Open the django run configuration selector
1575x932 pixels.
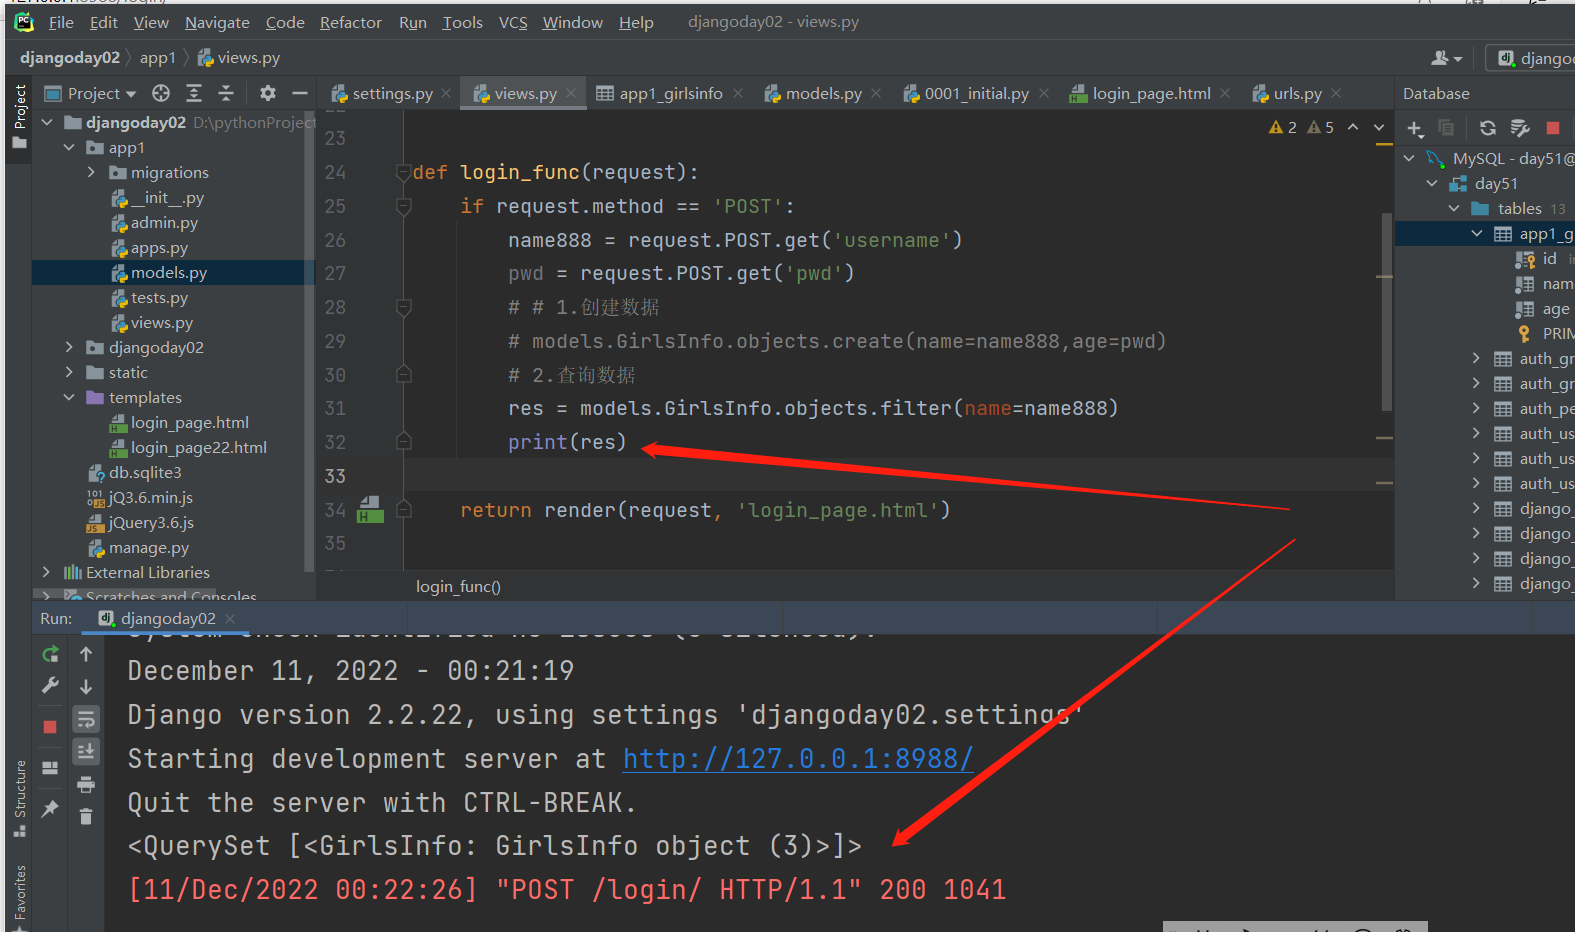1532,58
